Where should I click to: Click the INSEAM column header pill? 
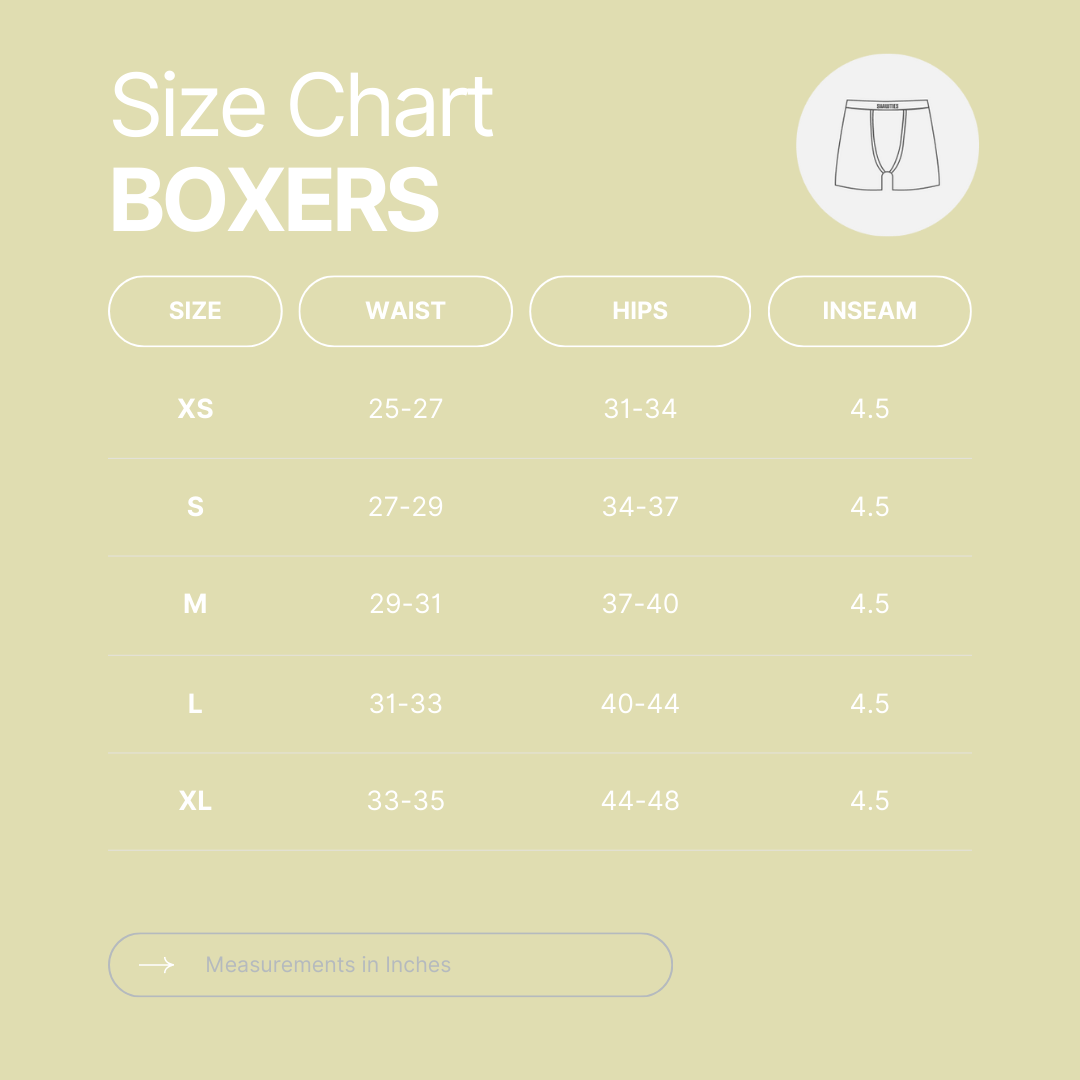(x=869, y=311)
